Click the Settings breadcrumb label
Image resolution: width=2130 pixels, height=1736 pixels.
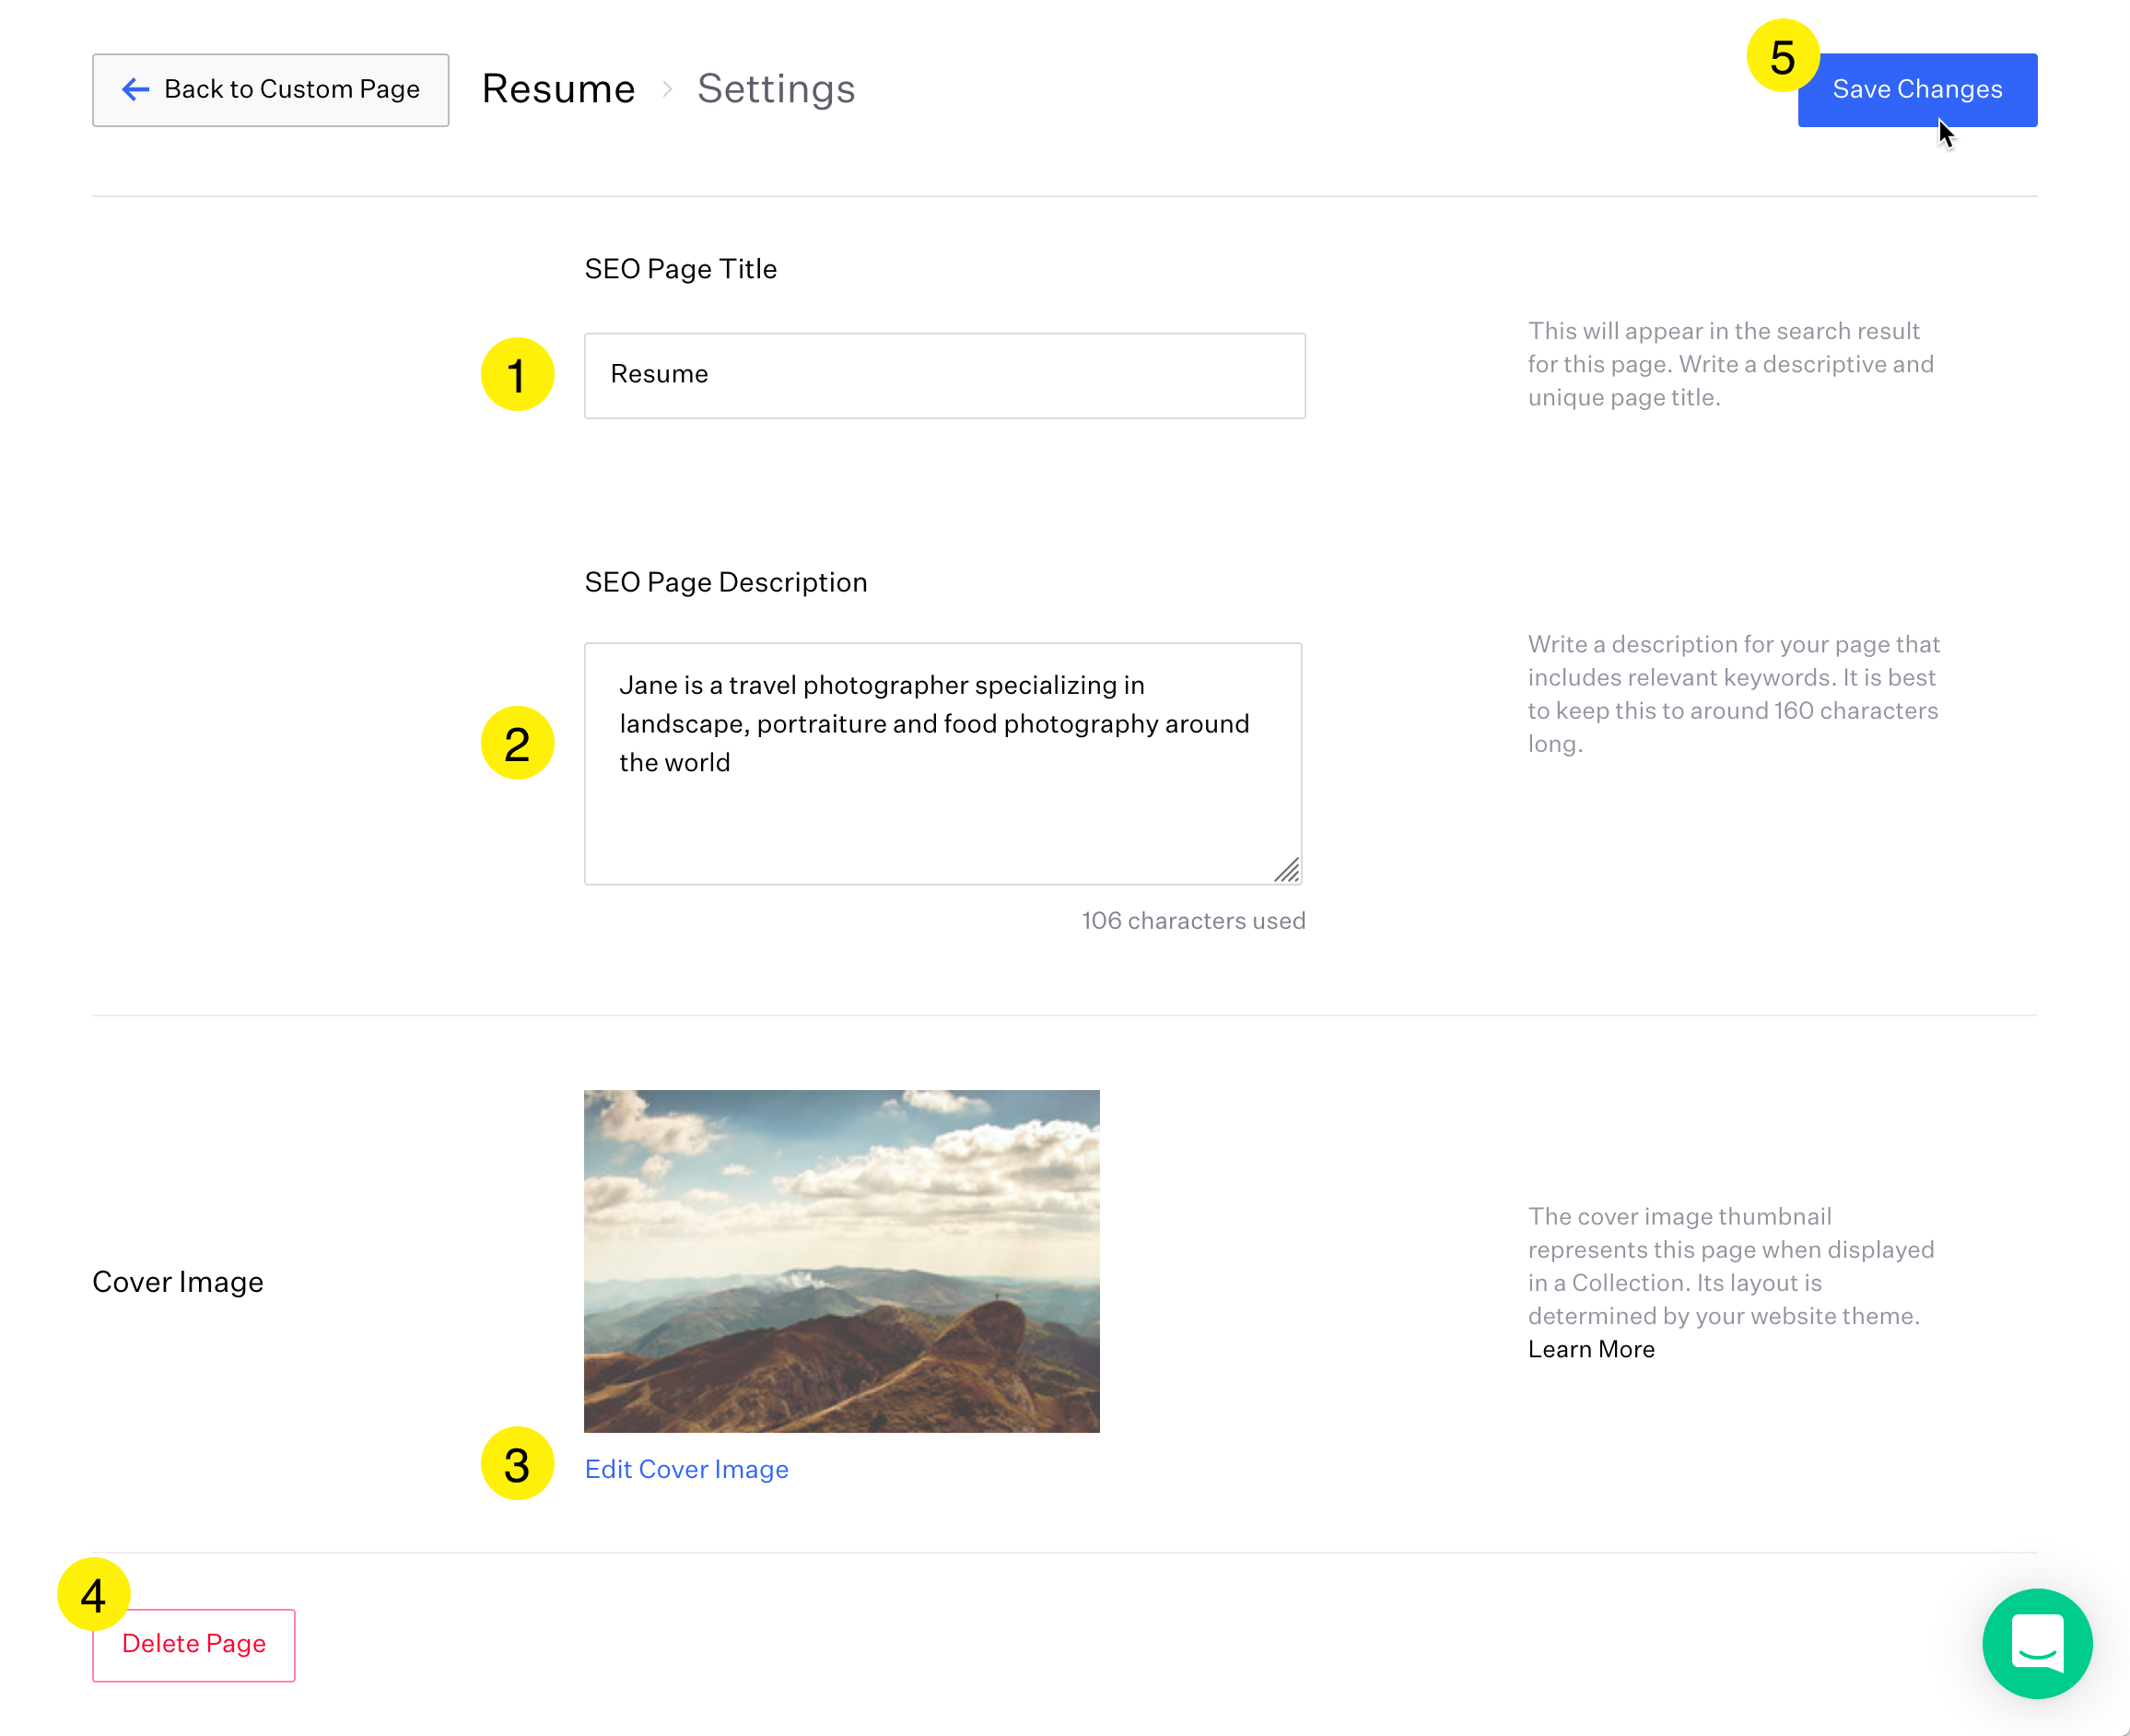(776, 90)
